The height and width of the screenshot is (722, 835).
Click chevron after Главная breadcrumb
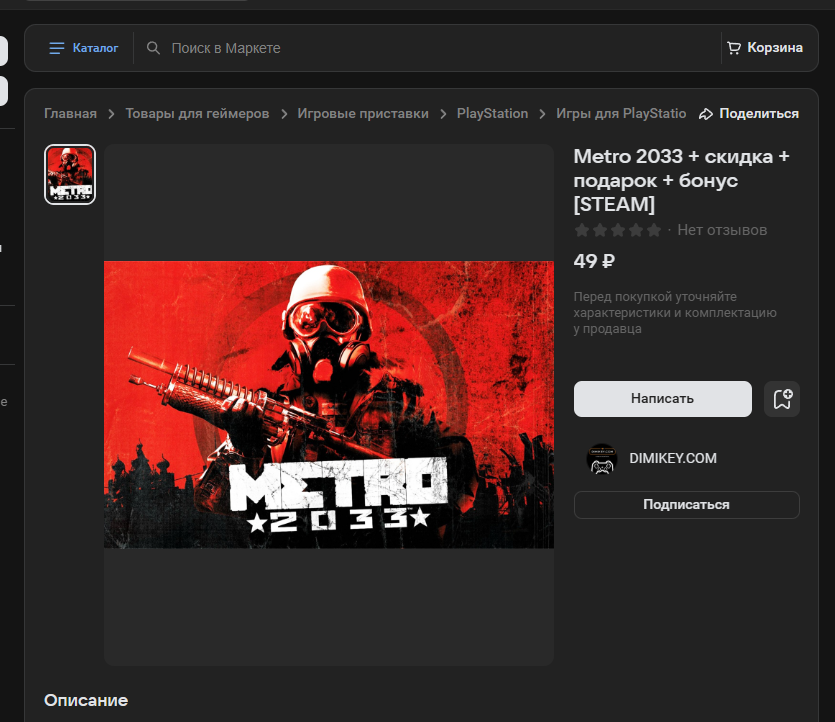[111, 114]
